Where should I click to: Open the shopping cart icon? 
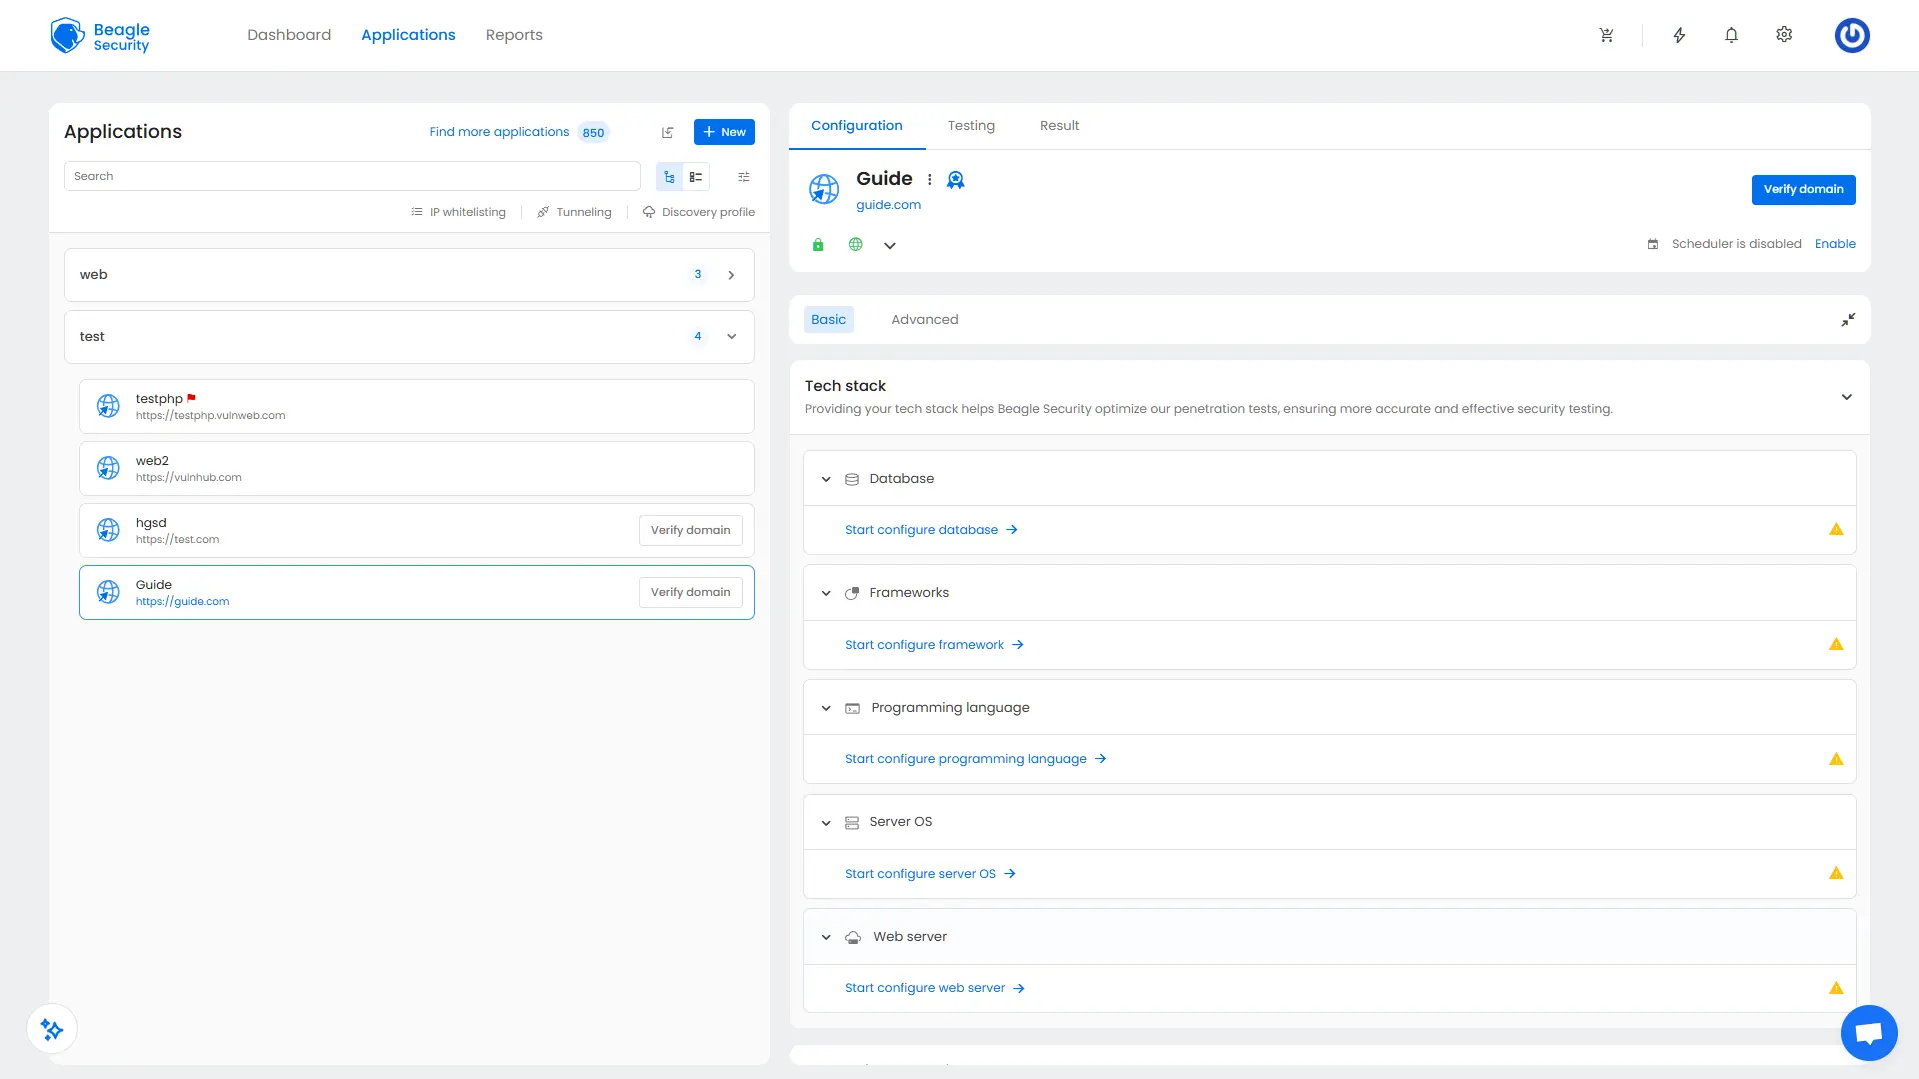[1606, 35]
